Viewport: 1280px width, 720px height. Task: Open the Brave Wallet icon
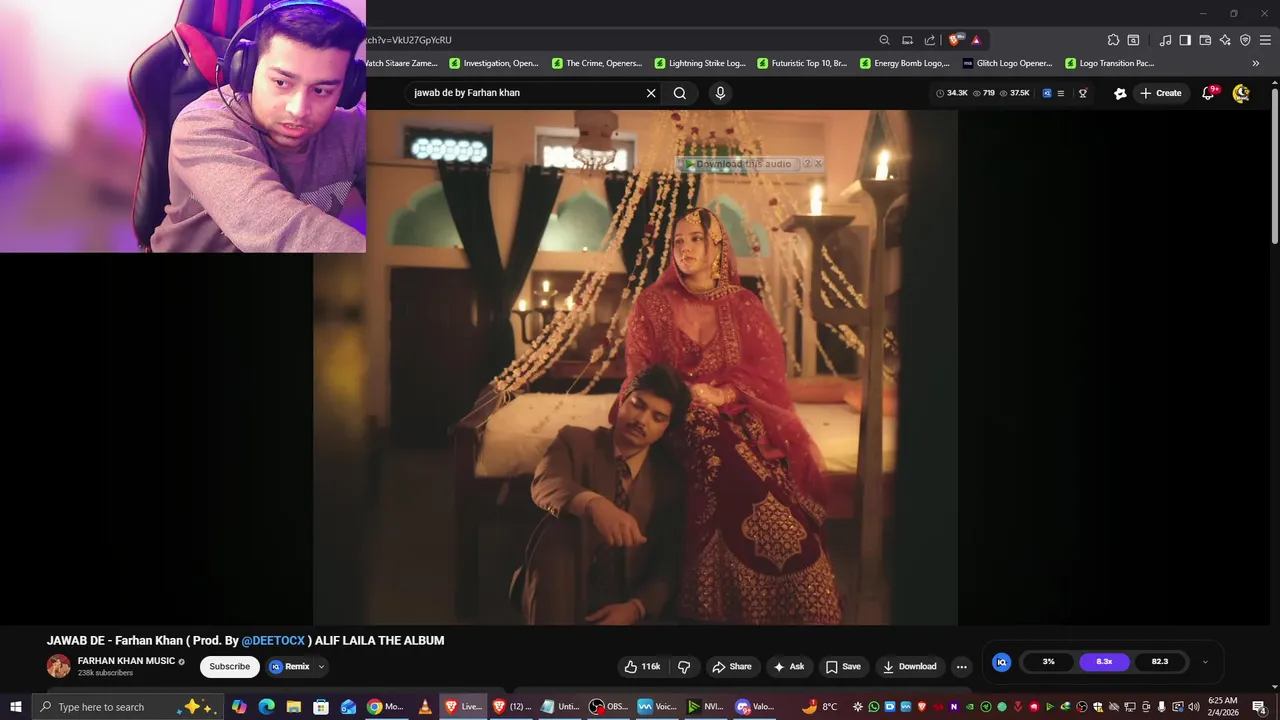coord(1205,40)
